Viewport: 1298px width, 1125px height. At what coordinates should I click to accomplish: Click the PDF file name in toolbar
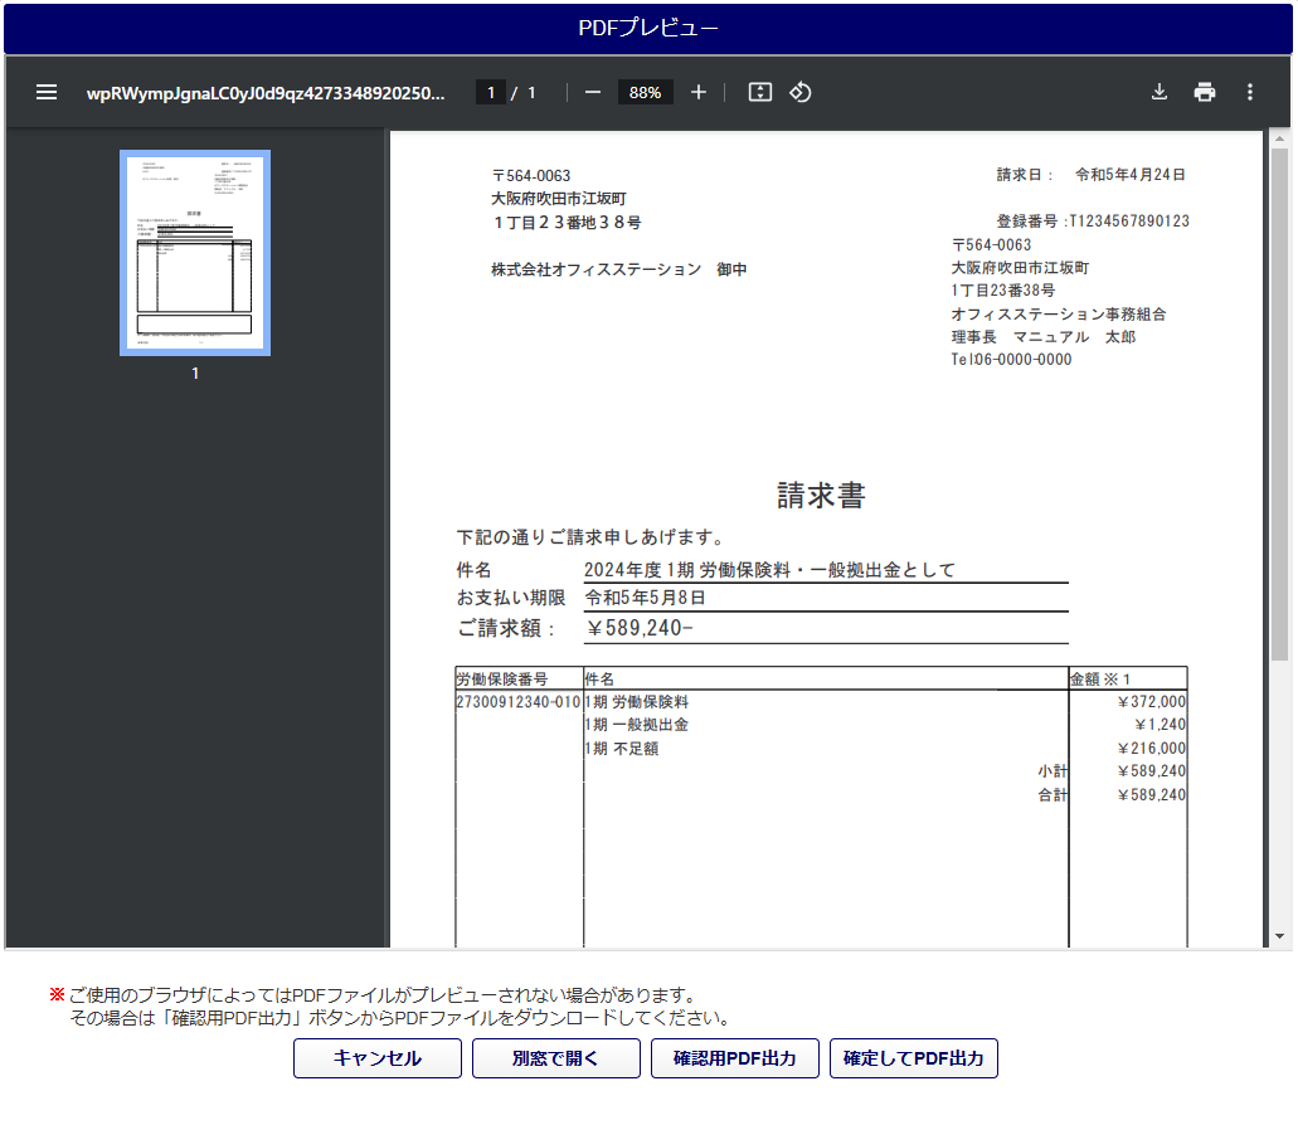coord(265,93)
